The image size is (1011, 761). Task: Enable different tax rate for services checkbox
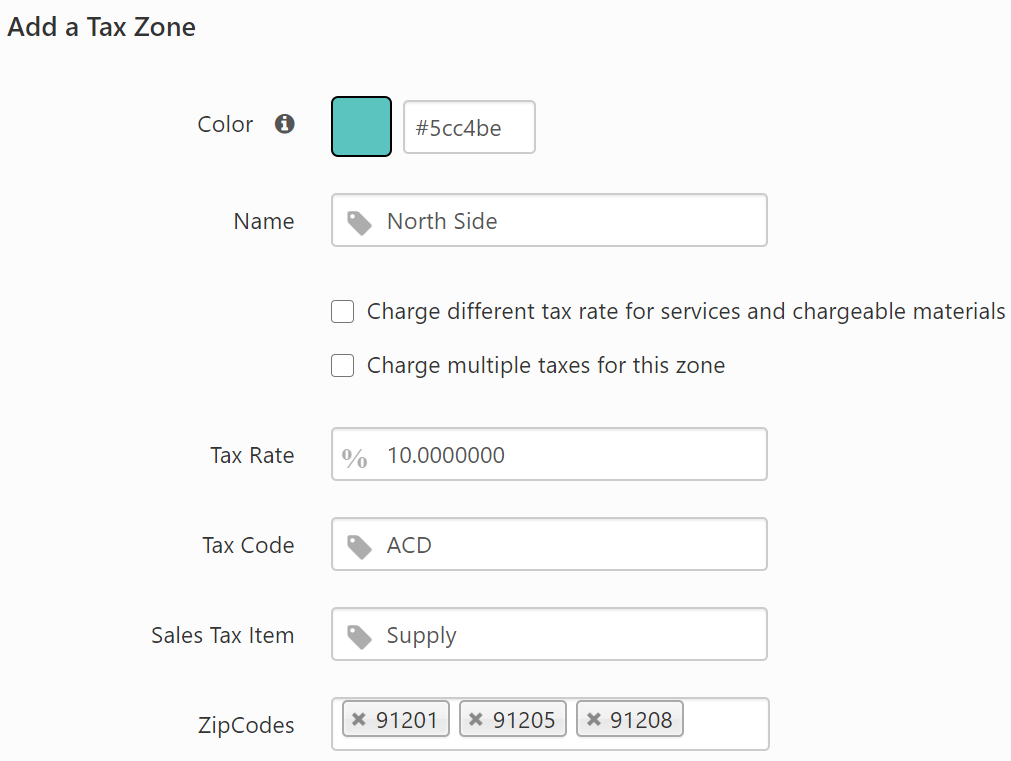[x=343, y=312]
